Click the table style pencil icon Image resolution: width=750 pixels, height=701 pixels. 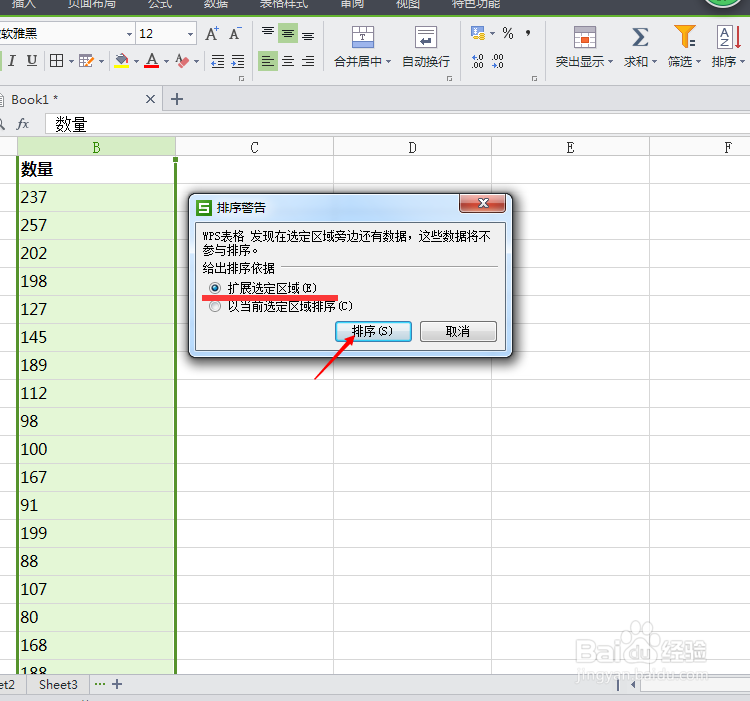[x=87, y=61]
